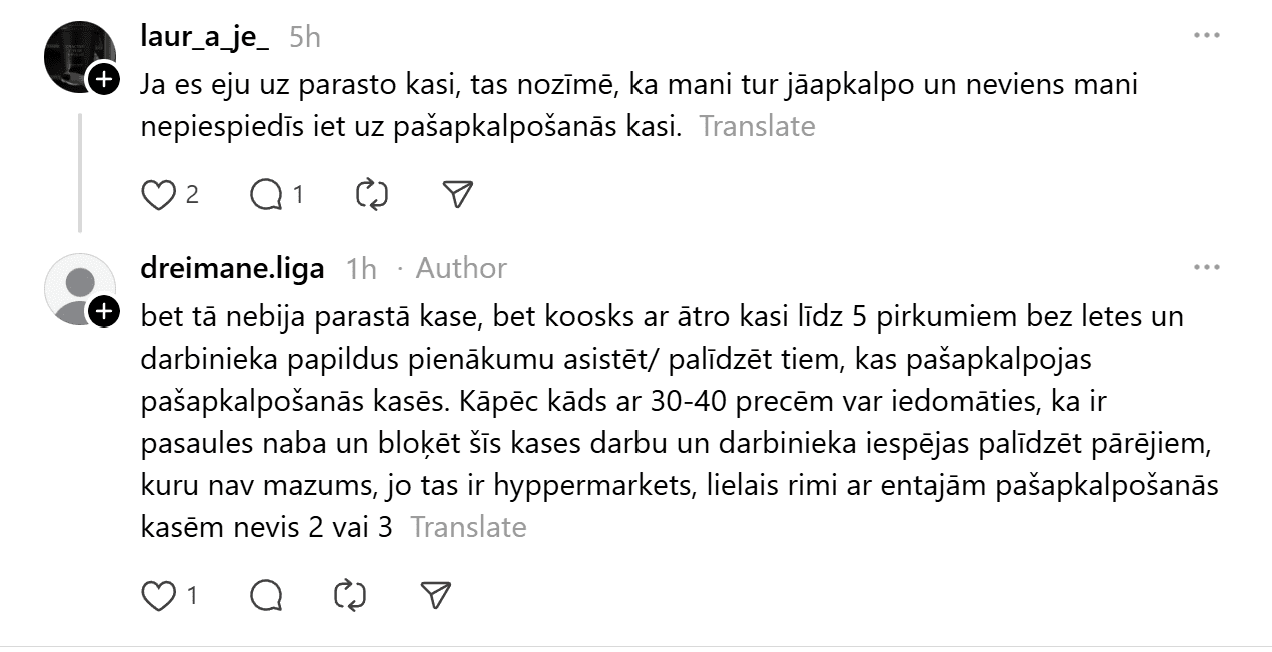1272x652 pixels.
Task: Open the laur_a_je_ username profile link
Action: [206, 36]
